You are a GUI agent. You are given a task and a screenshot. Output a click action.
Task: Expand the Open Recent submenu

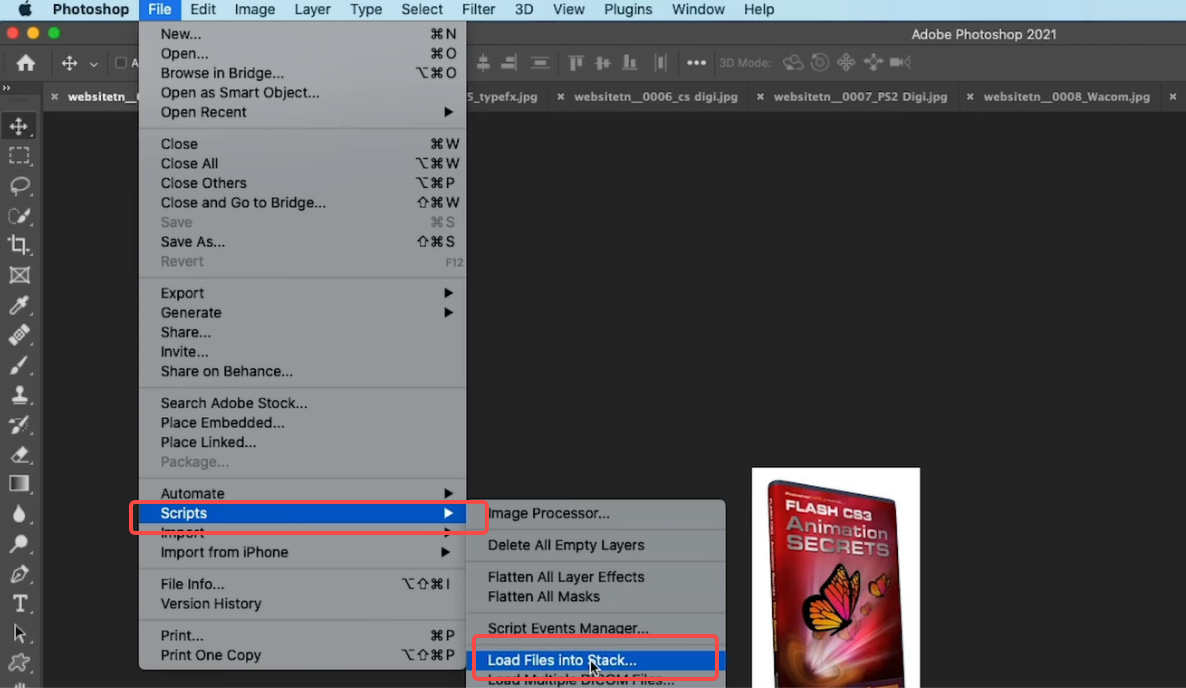tap(250, 112)
